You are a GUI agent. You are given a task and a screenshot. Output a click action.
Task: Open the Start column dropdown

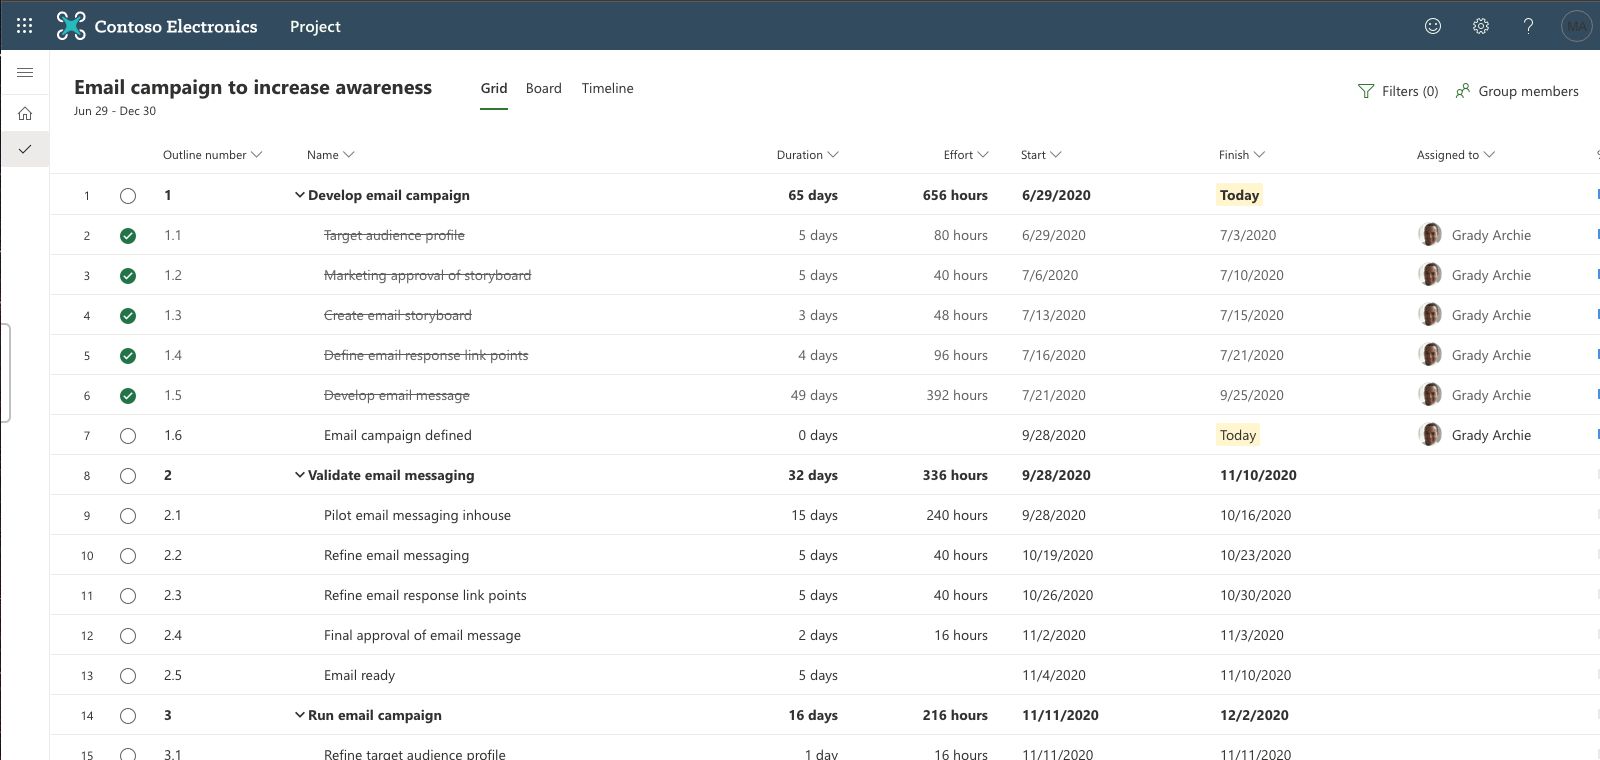(1056, 155)
